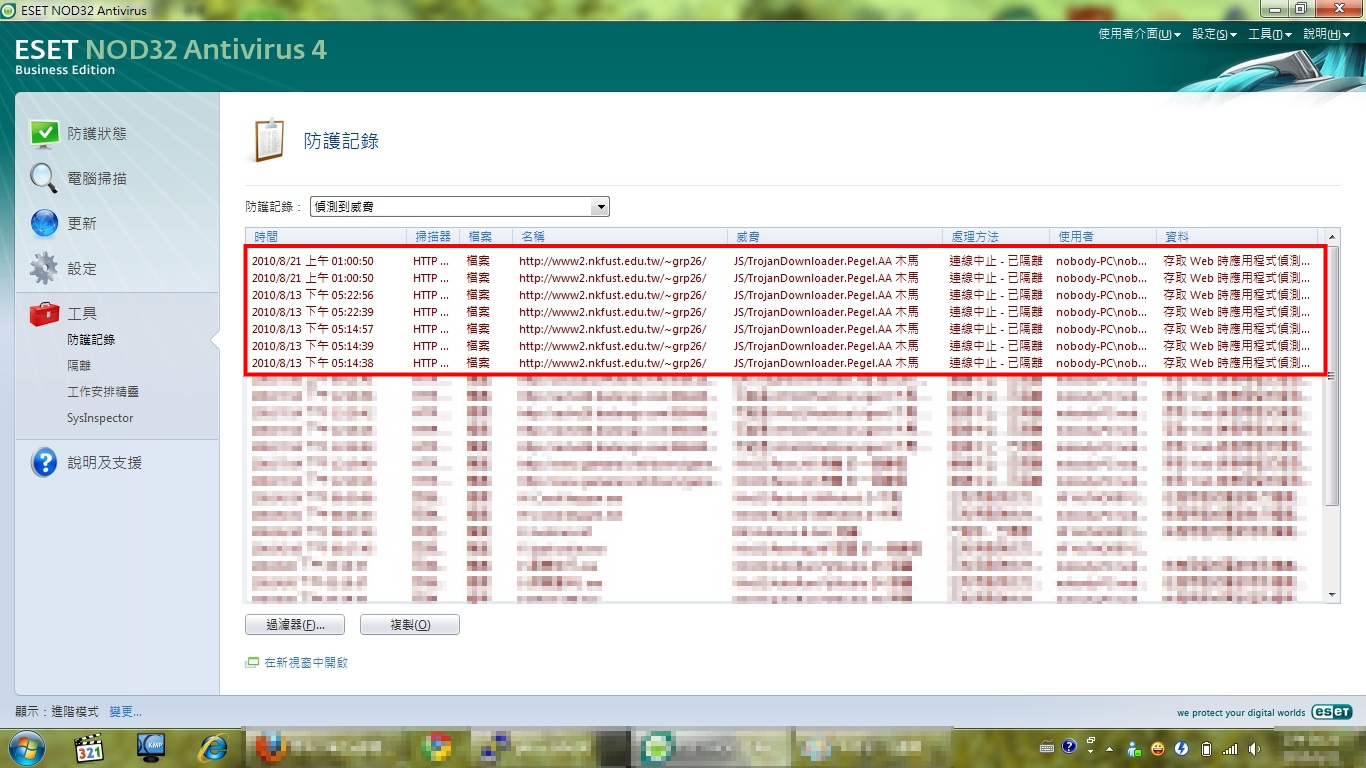Open the 設定(S) menu in the top bar
The height and width of the screenshot is (768, 1366).
(1214, 34)
